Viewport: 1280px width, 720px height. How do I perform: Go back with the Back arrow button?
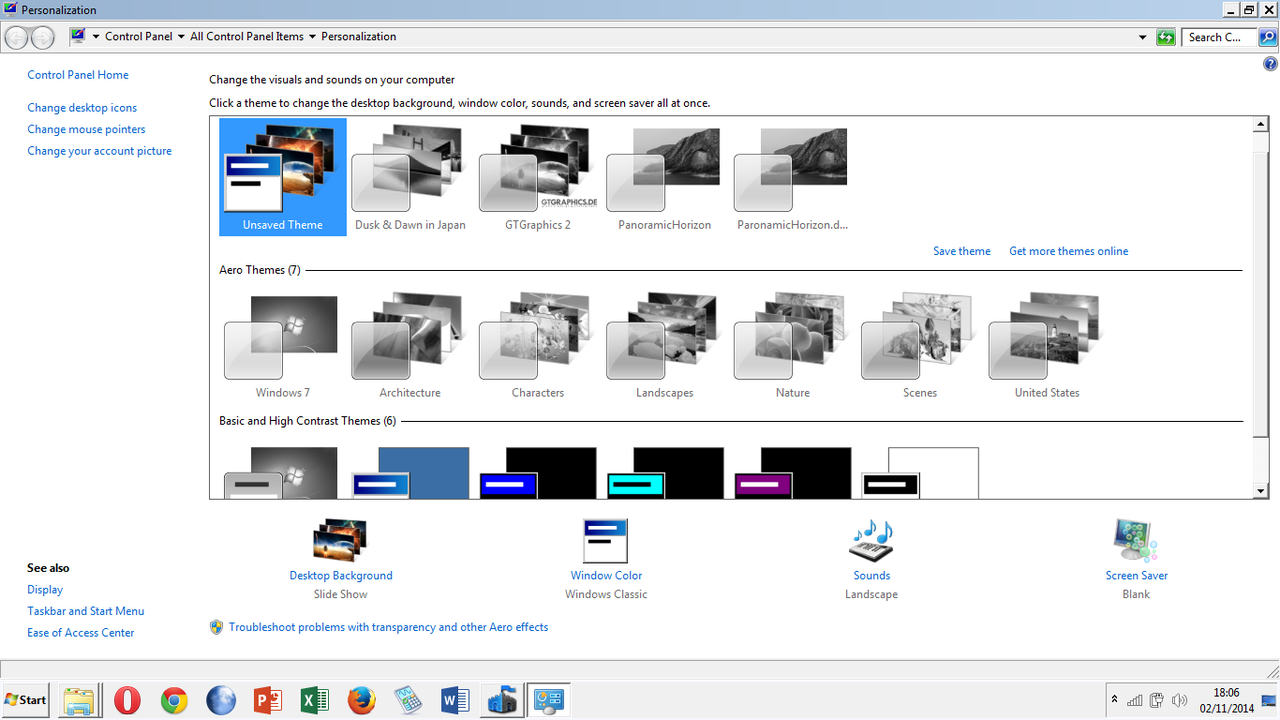[x=17, y=37]
